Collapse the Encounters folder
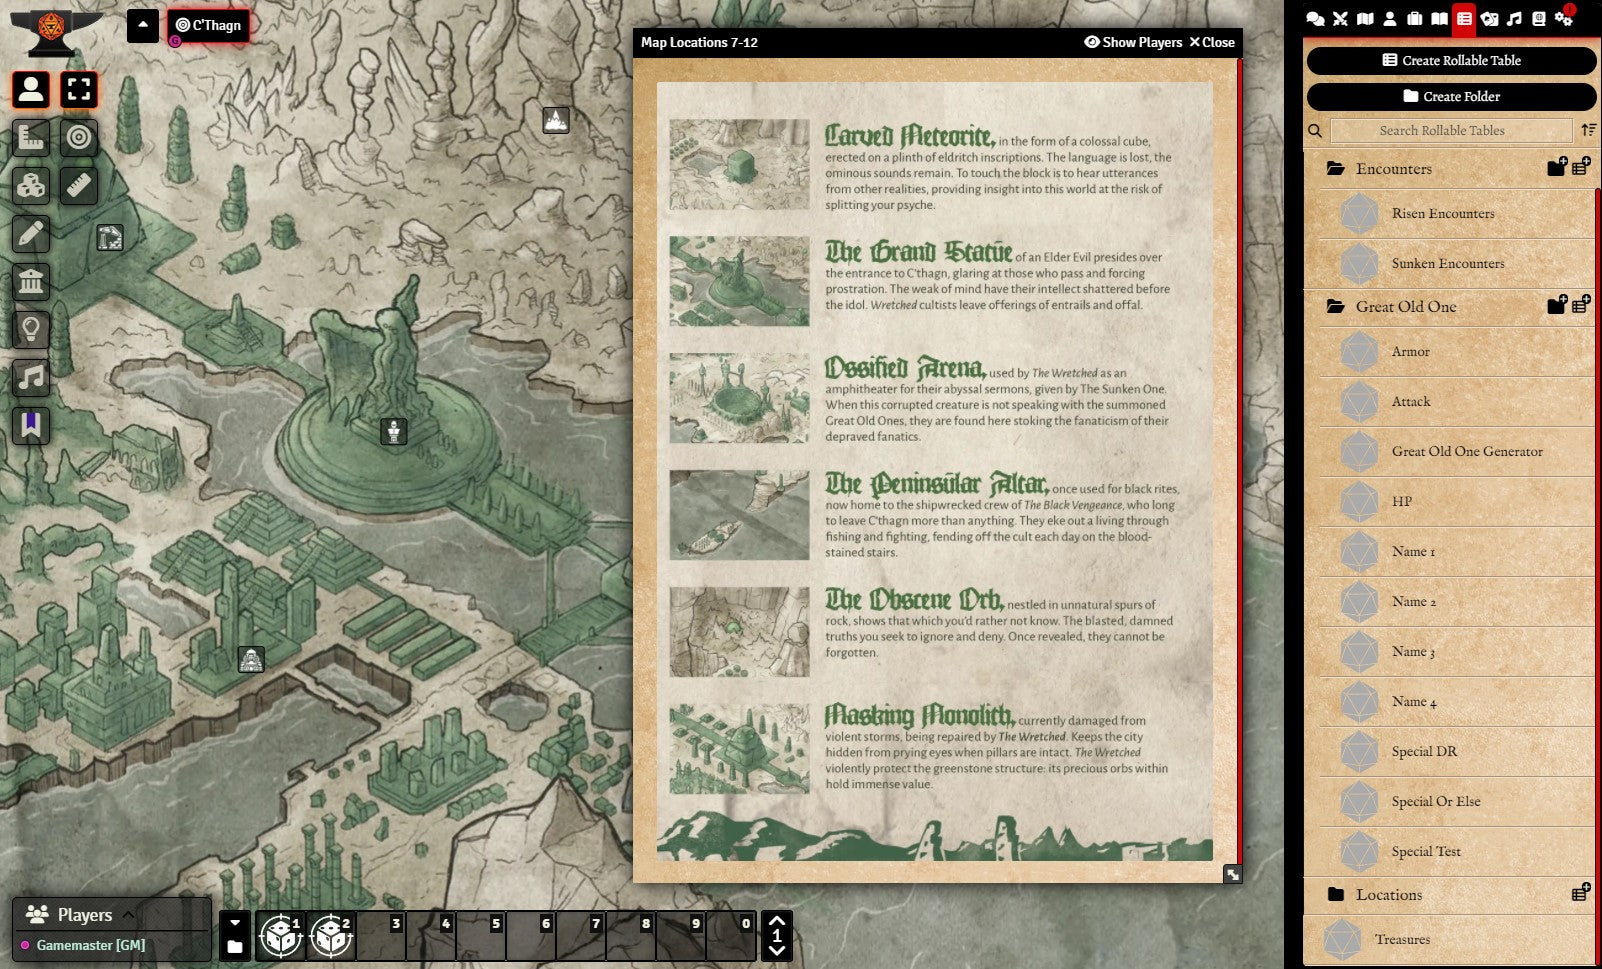The height and width of the screenshot is (969, 1602). (1393, 169)
